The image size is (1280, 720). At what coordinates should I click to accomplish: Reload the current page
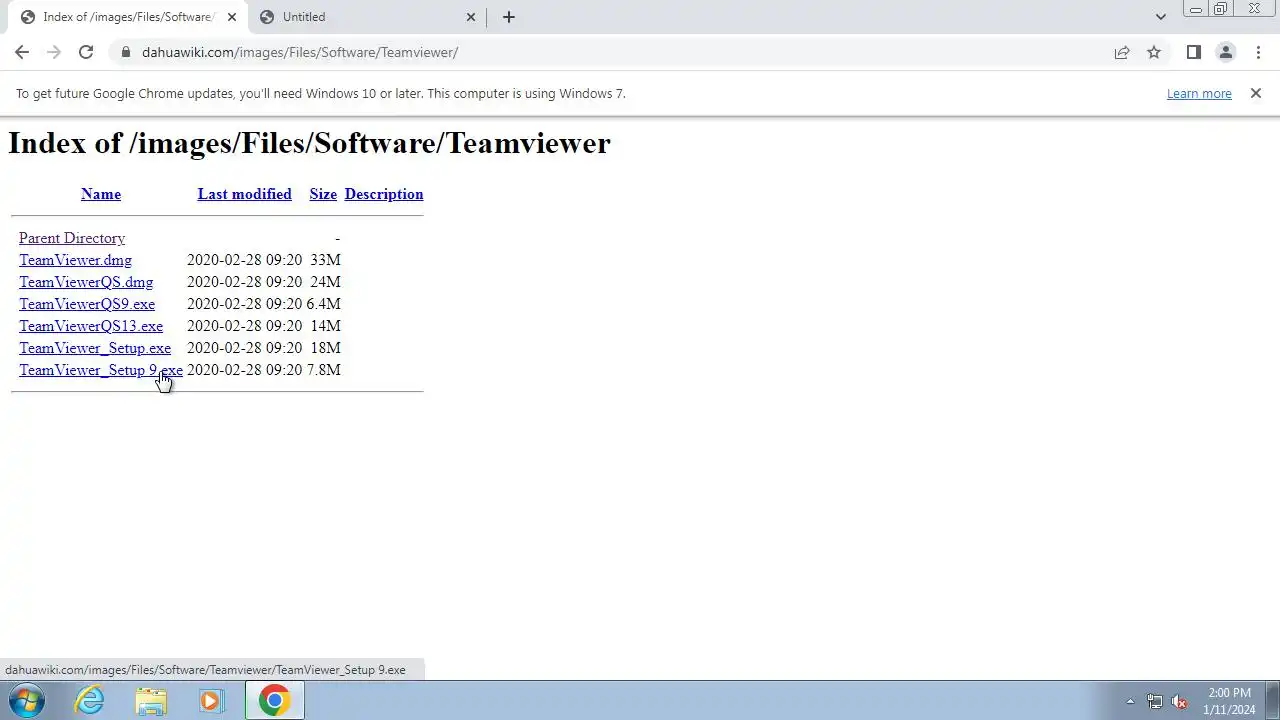[86, 52]
